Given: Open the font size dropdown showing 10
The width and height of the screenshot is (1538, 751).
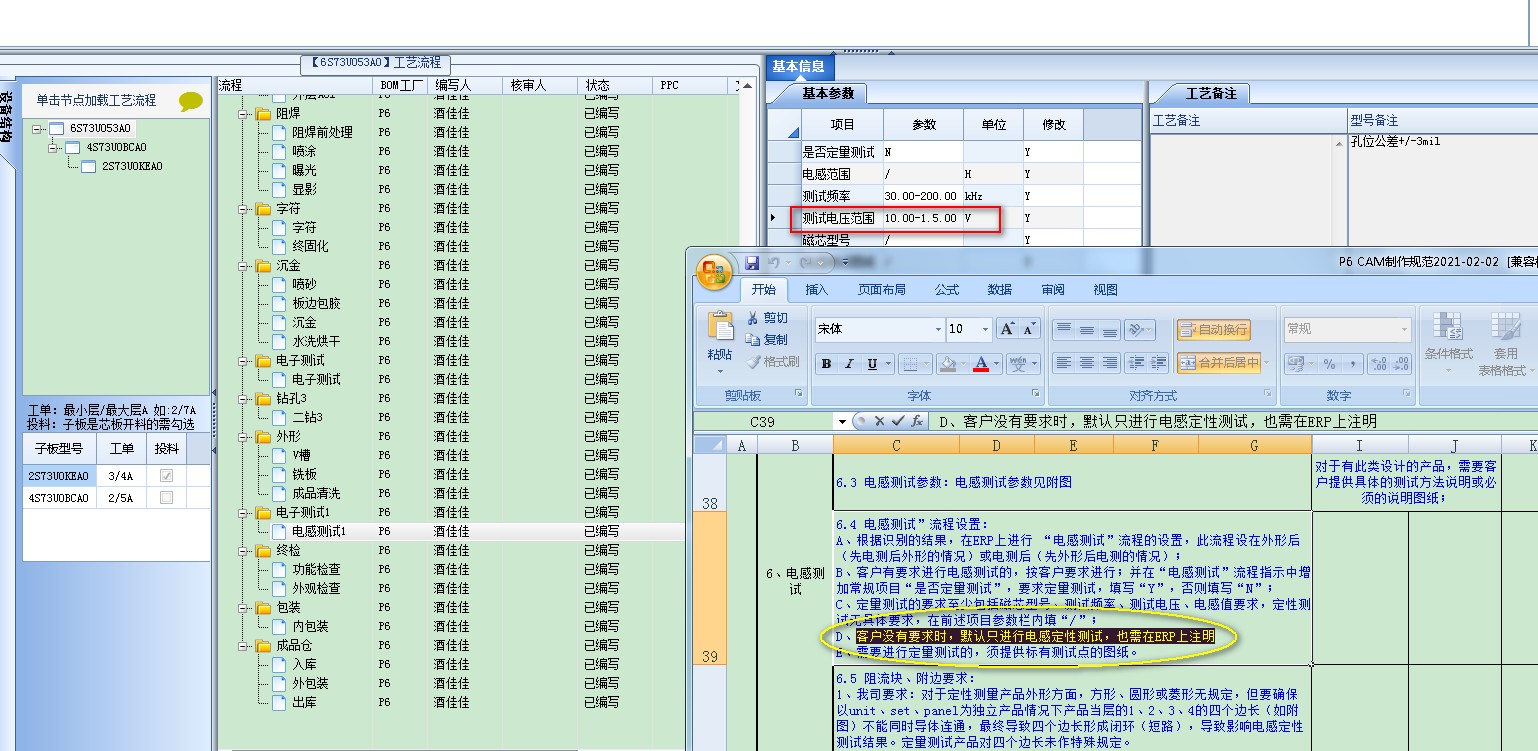Looking at the screenshot, I should tap(986, 329).
